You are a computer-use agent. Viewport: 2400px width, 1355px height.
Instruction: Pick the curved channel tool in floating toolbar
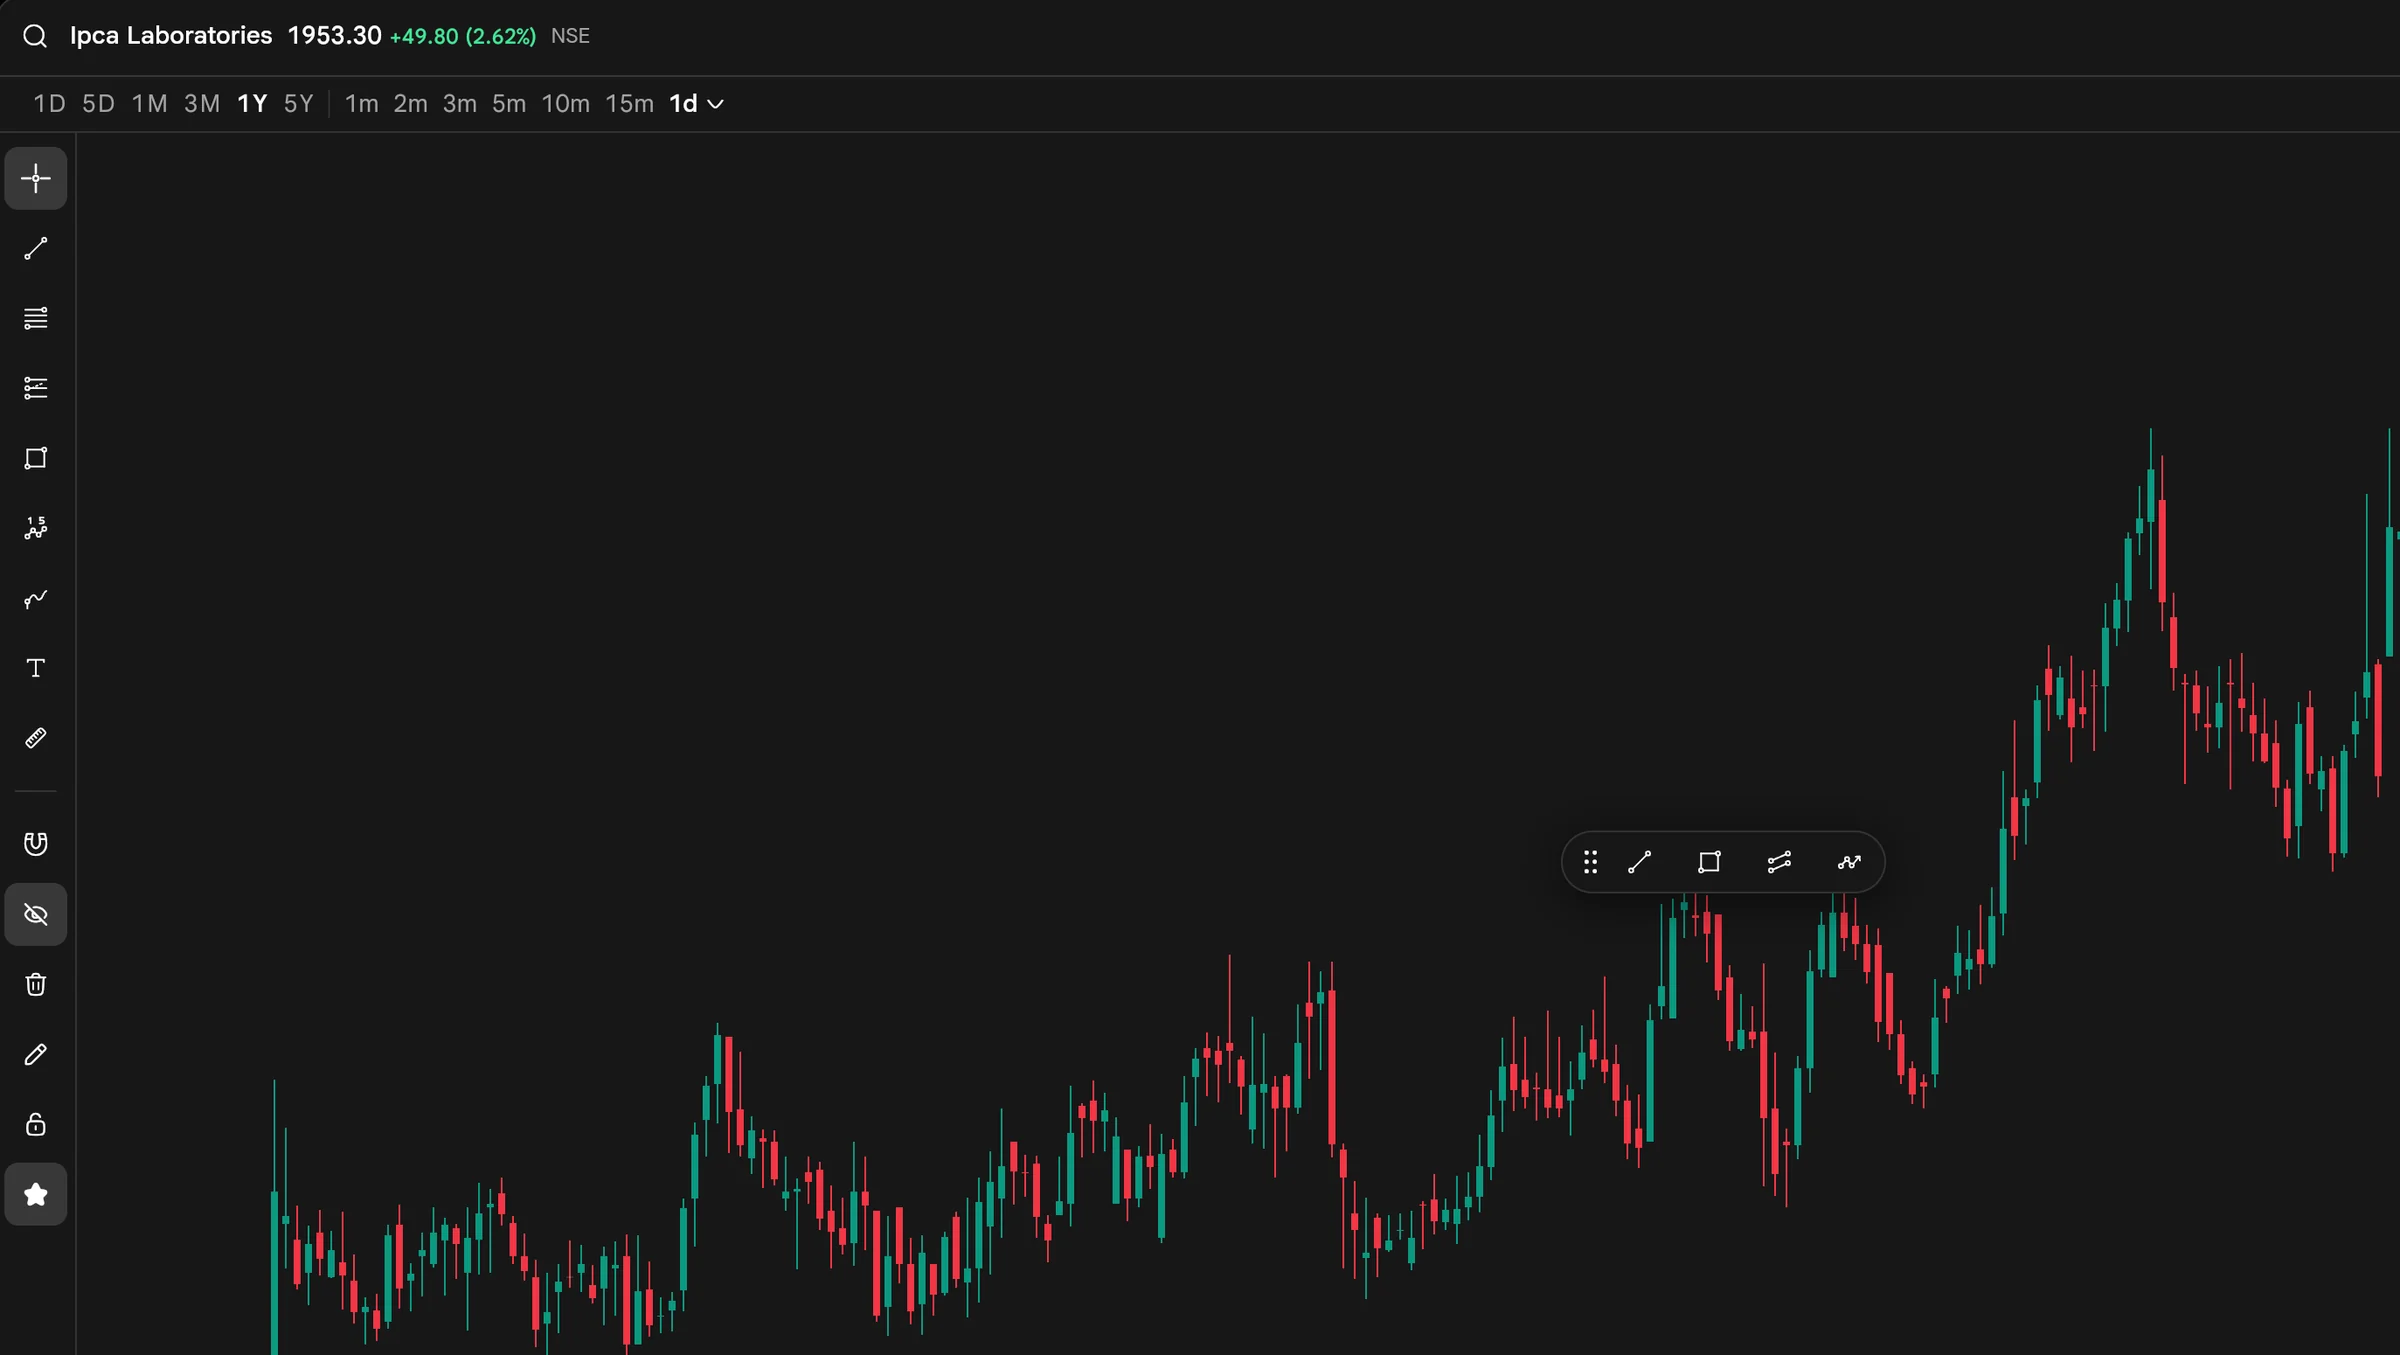[1779, 862]
